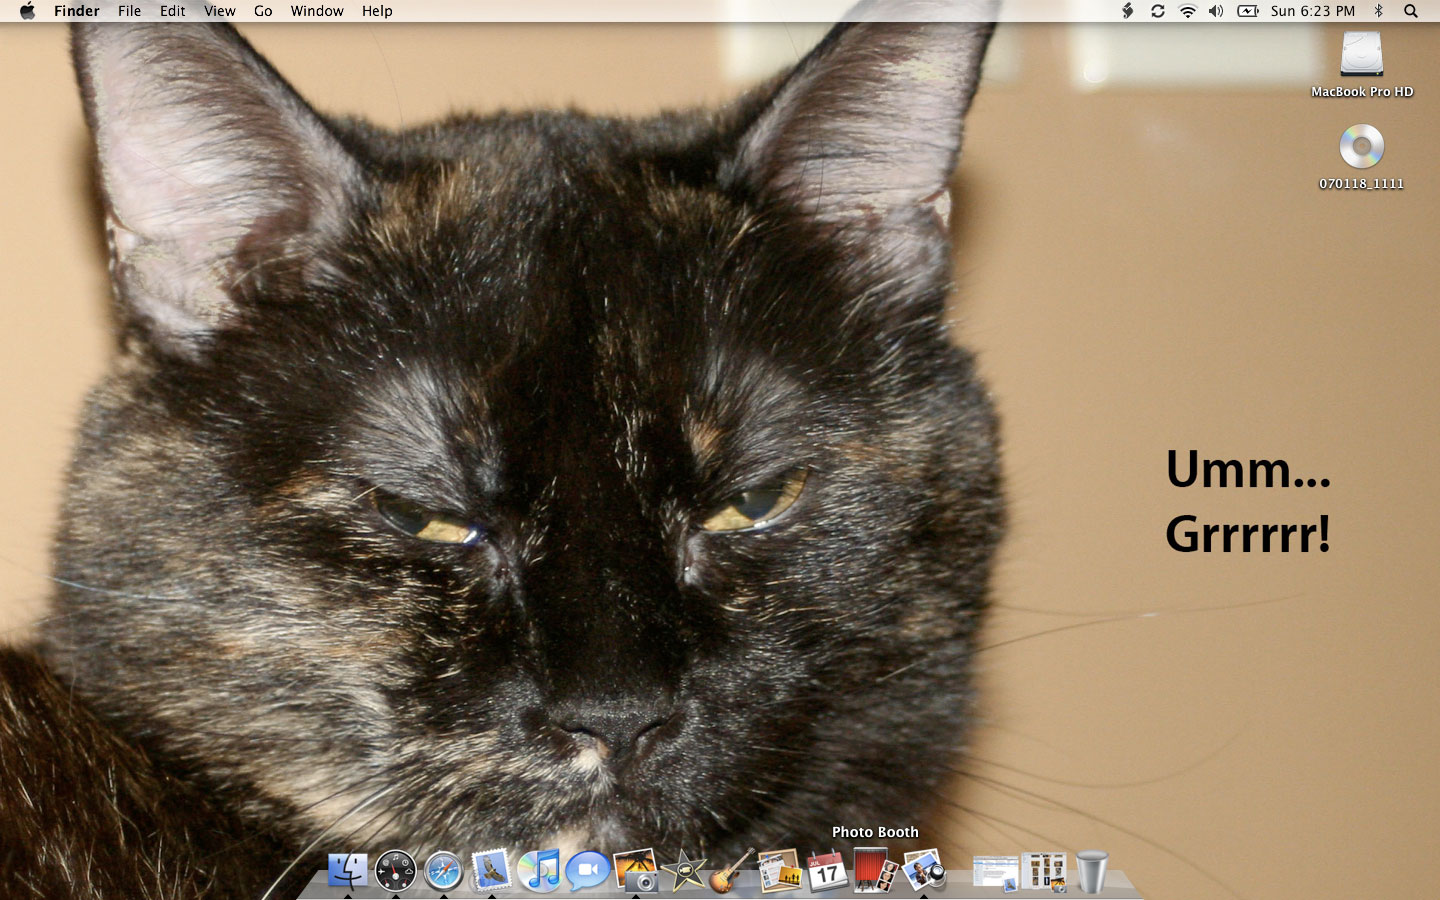Screen dimensions: 1440x900
Task: Open the battery status menu
Action: tap(1247, 11)
